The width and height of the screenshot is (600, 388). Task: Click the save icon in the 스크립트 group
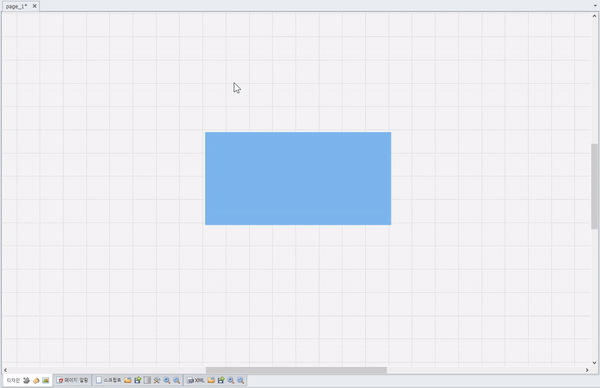click(x=138, y=380)
